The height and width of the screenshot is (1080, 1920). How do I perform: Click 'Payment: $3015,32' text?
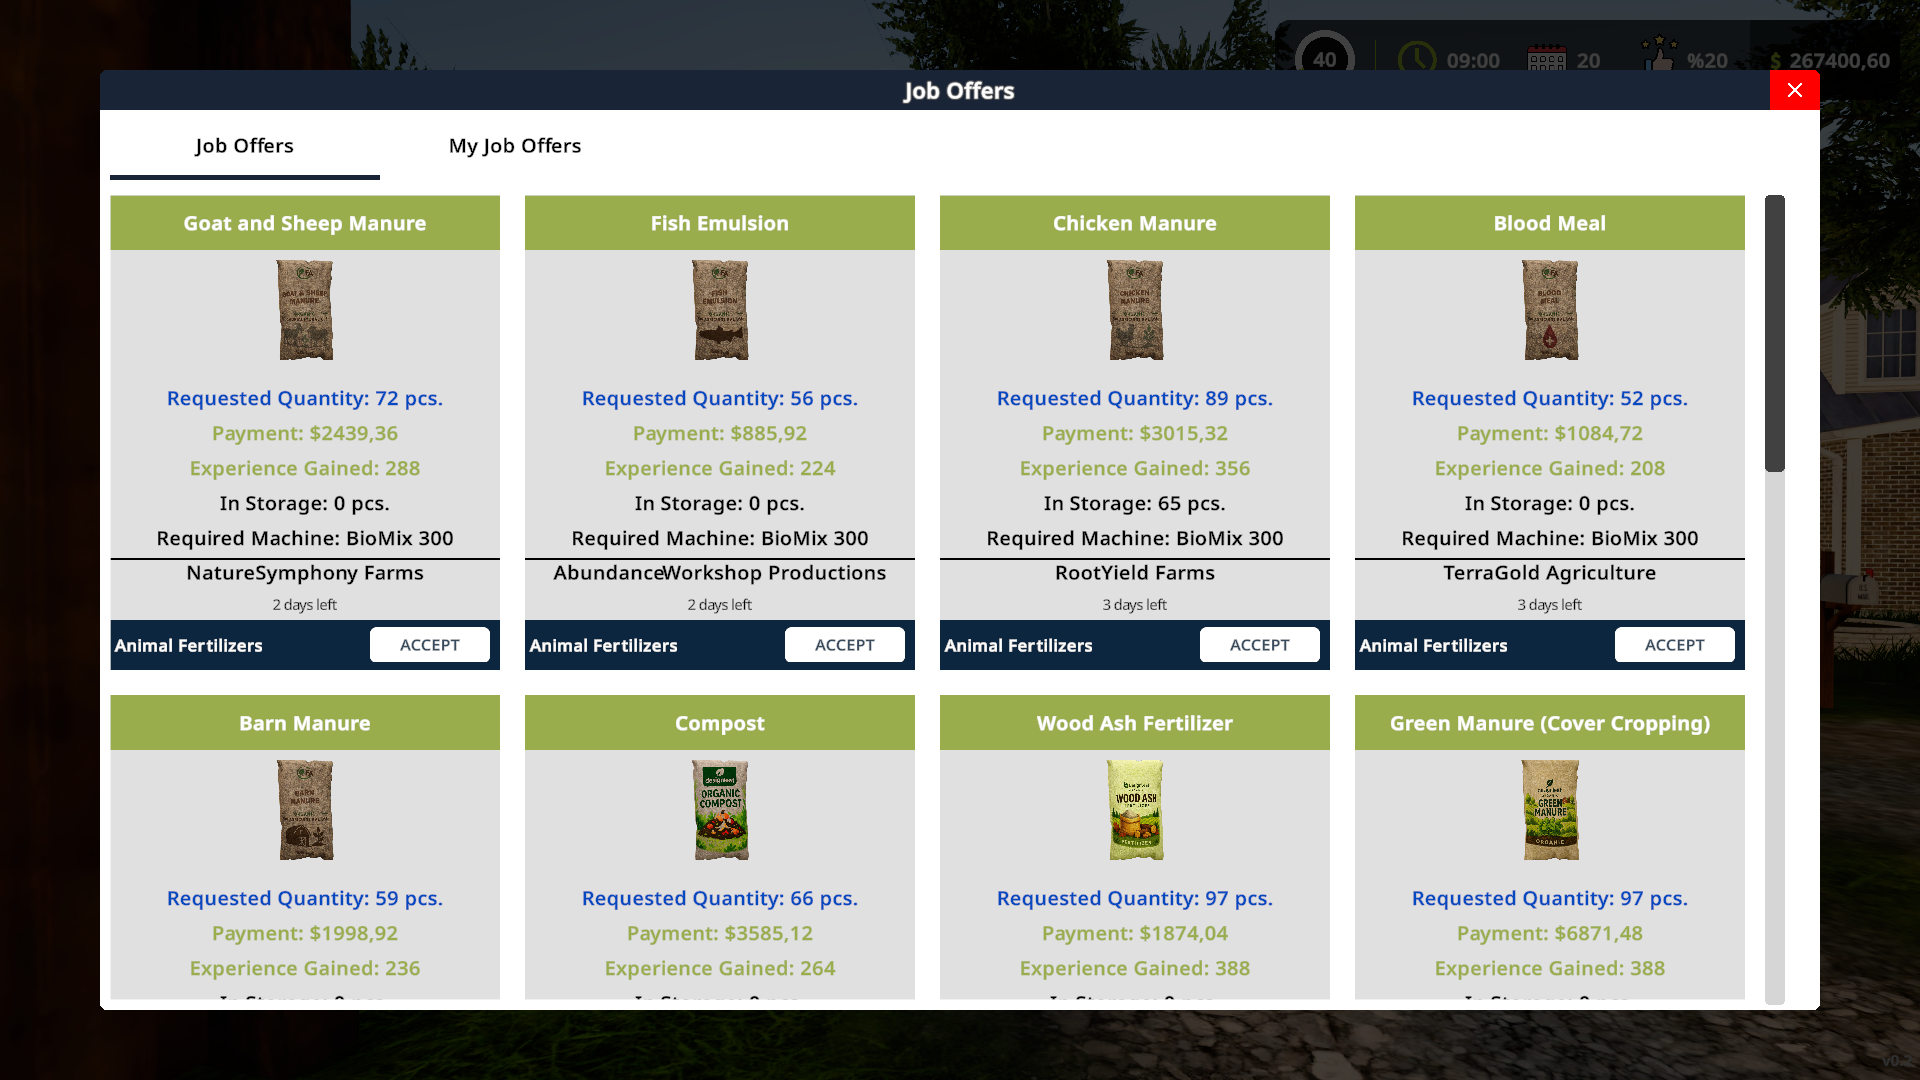1135,433
